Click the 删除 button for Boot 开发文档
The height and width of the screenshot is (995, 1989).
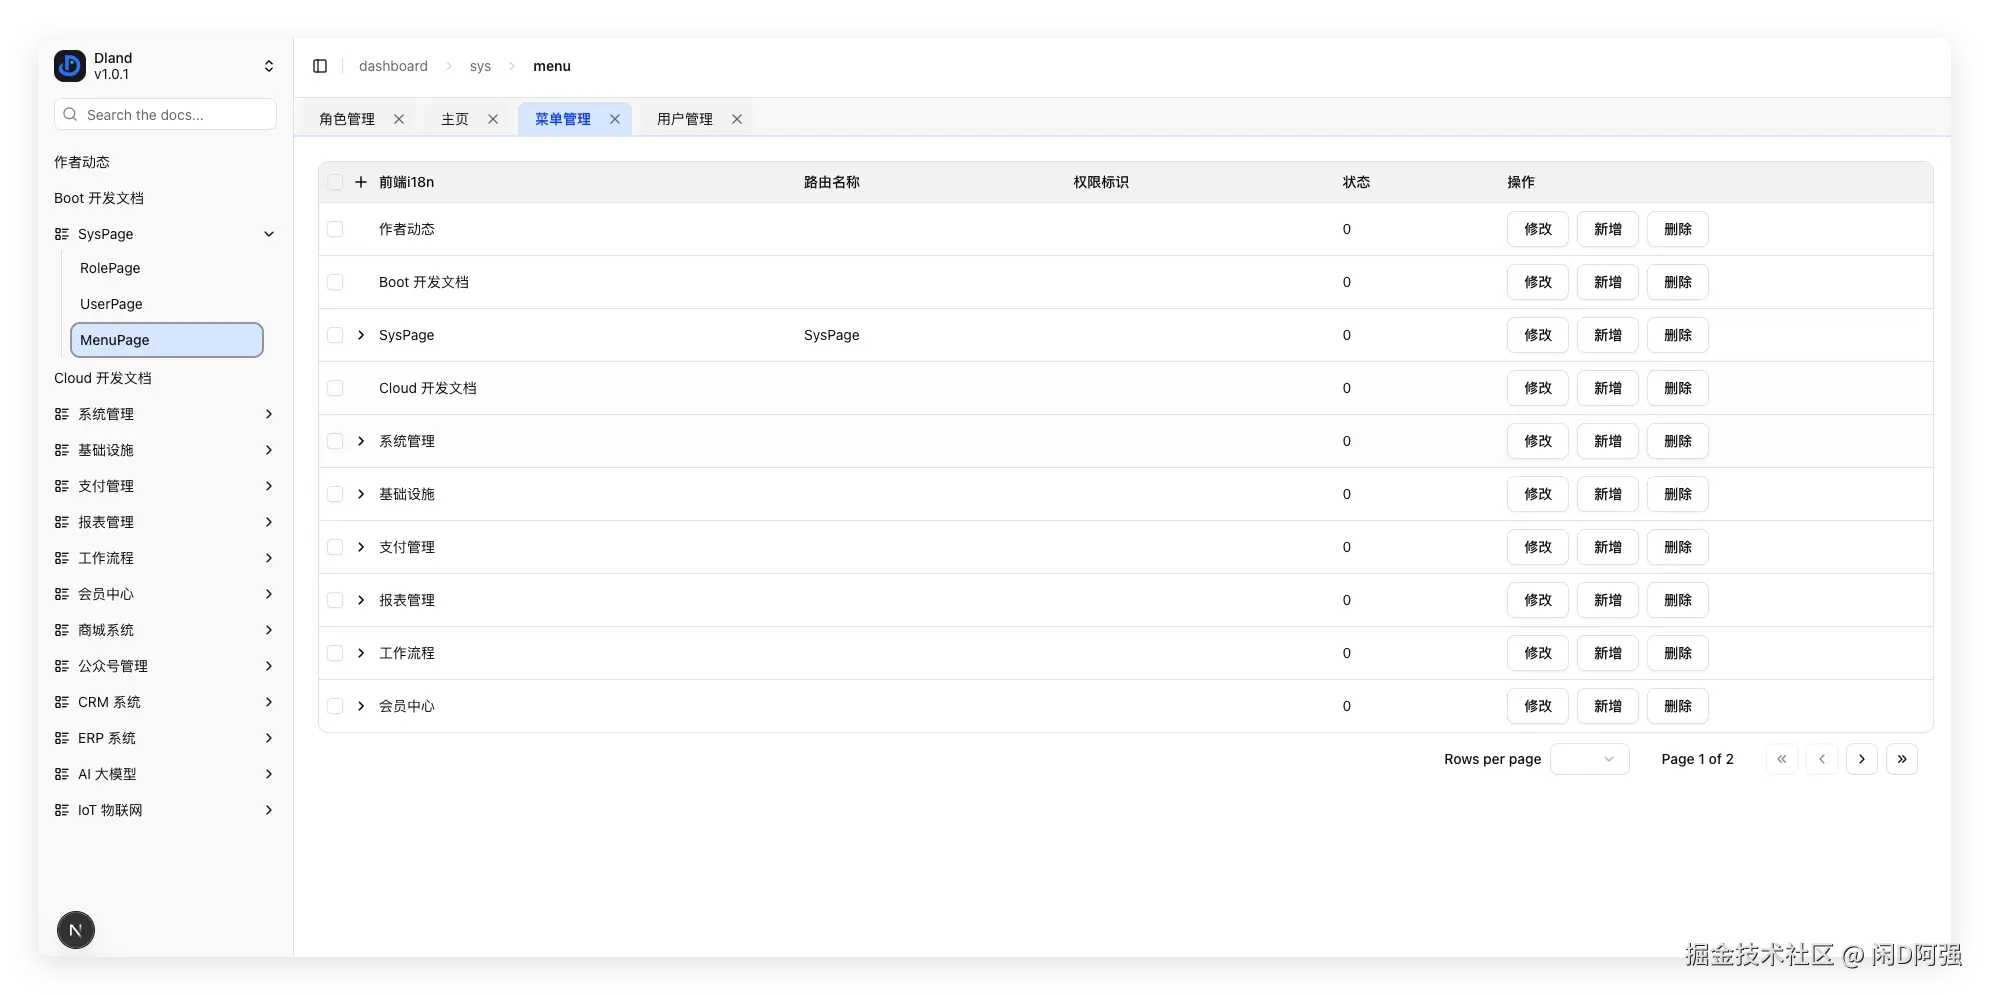coord(1677,282)
